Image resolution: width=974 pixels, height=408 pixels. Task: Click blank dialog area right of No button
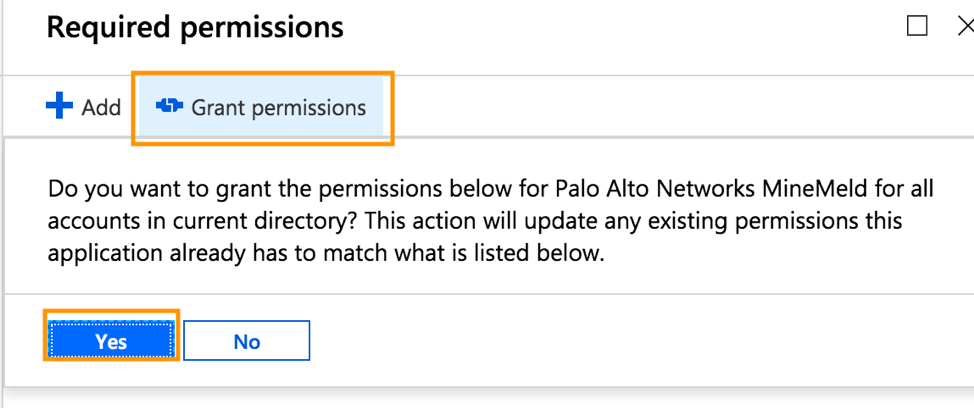tap(600, 341)
